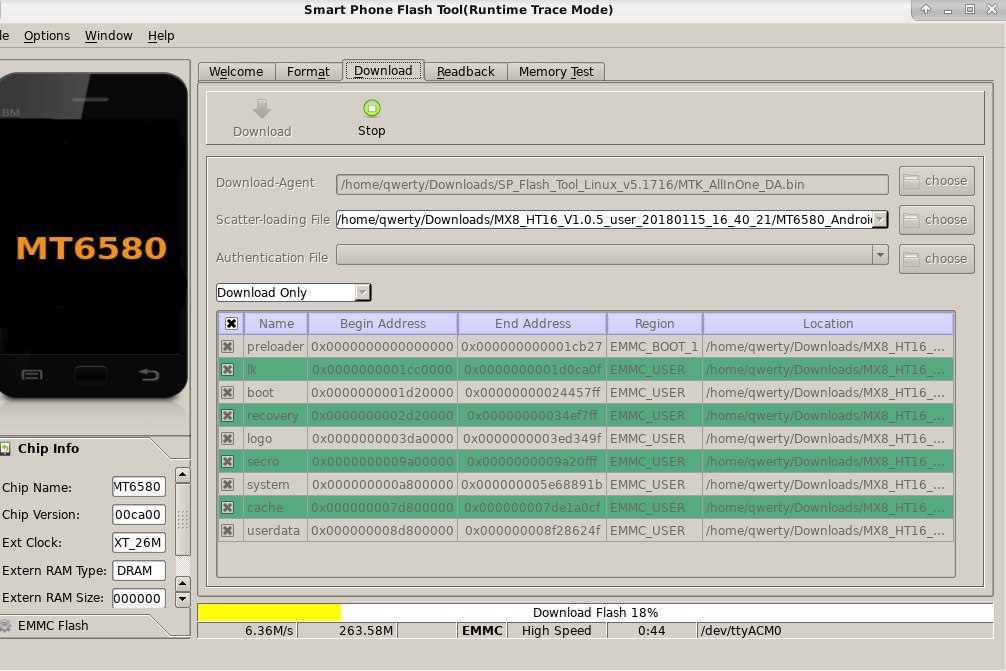The width and height of the screenshot is (1006, 671).
Task: Click the Location column header
Action: (x=828, y=323)
